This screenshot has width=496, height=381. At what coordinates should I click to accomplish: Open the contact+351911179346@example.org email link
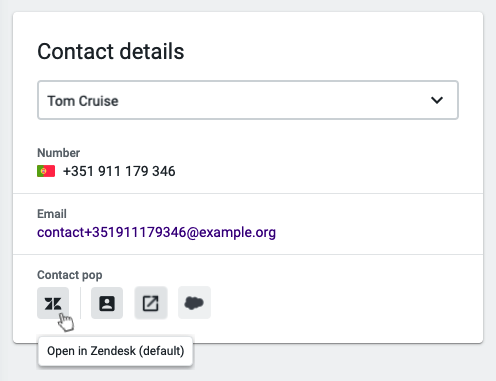(156, 232)
